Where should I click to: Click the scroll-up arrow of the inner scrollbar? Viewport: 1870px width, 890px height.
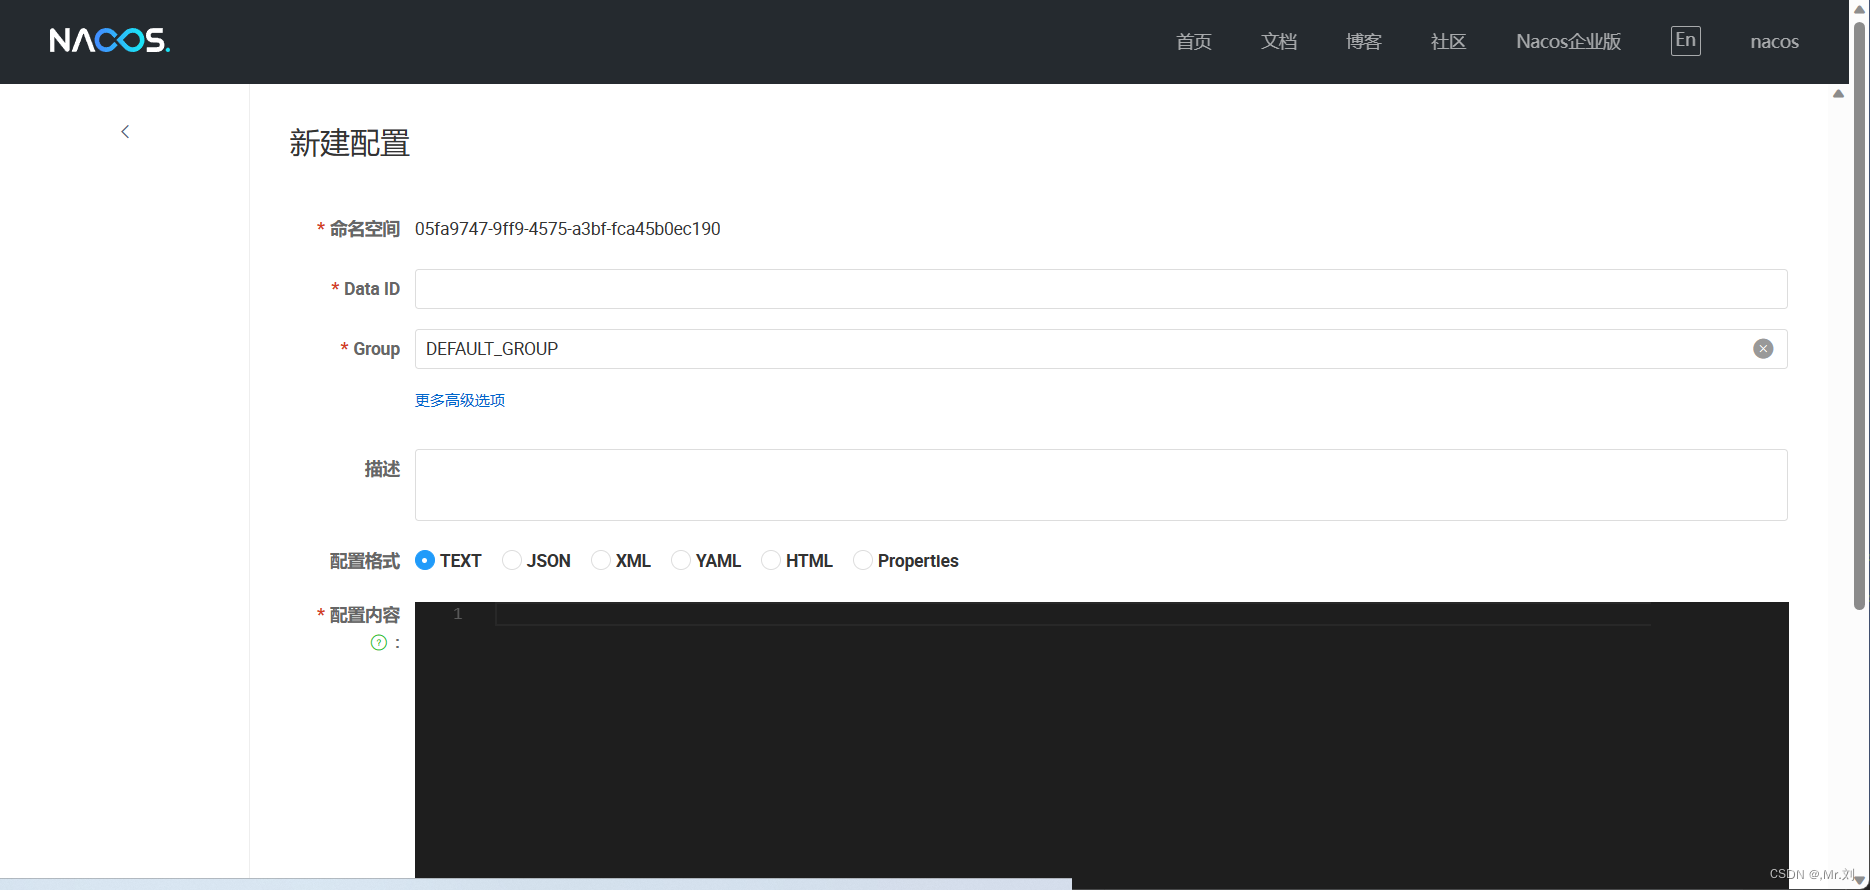click(x=1838, y=93)
